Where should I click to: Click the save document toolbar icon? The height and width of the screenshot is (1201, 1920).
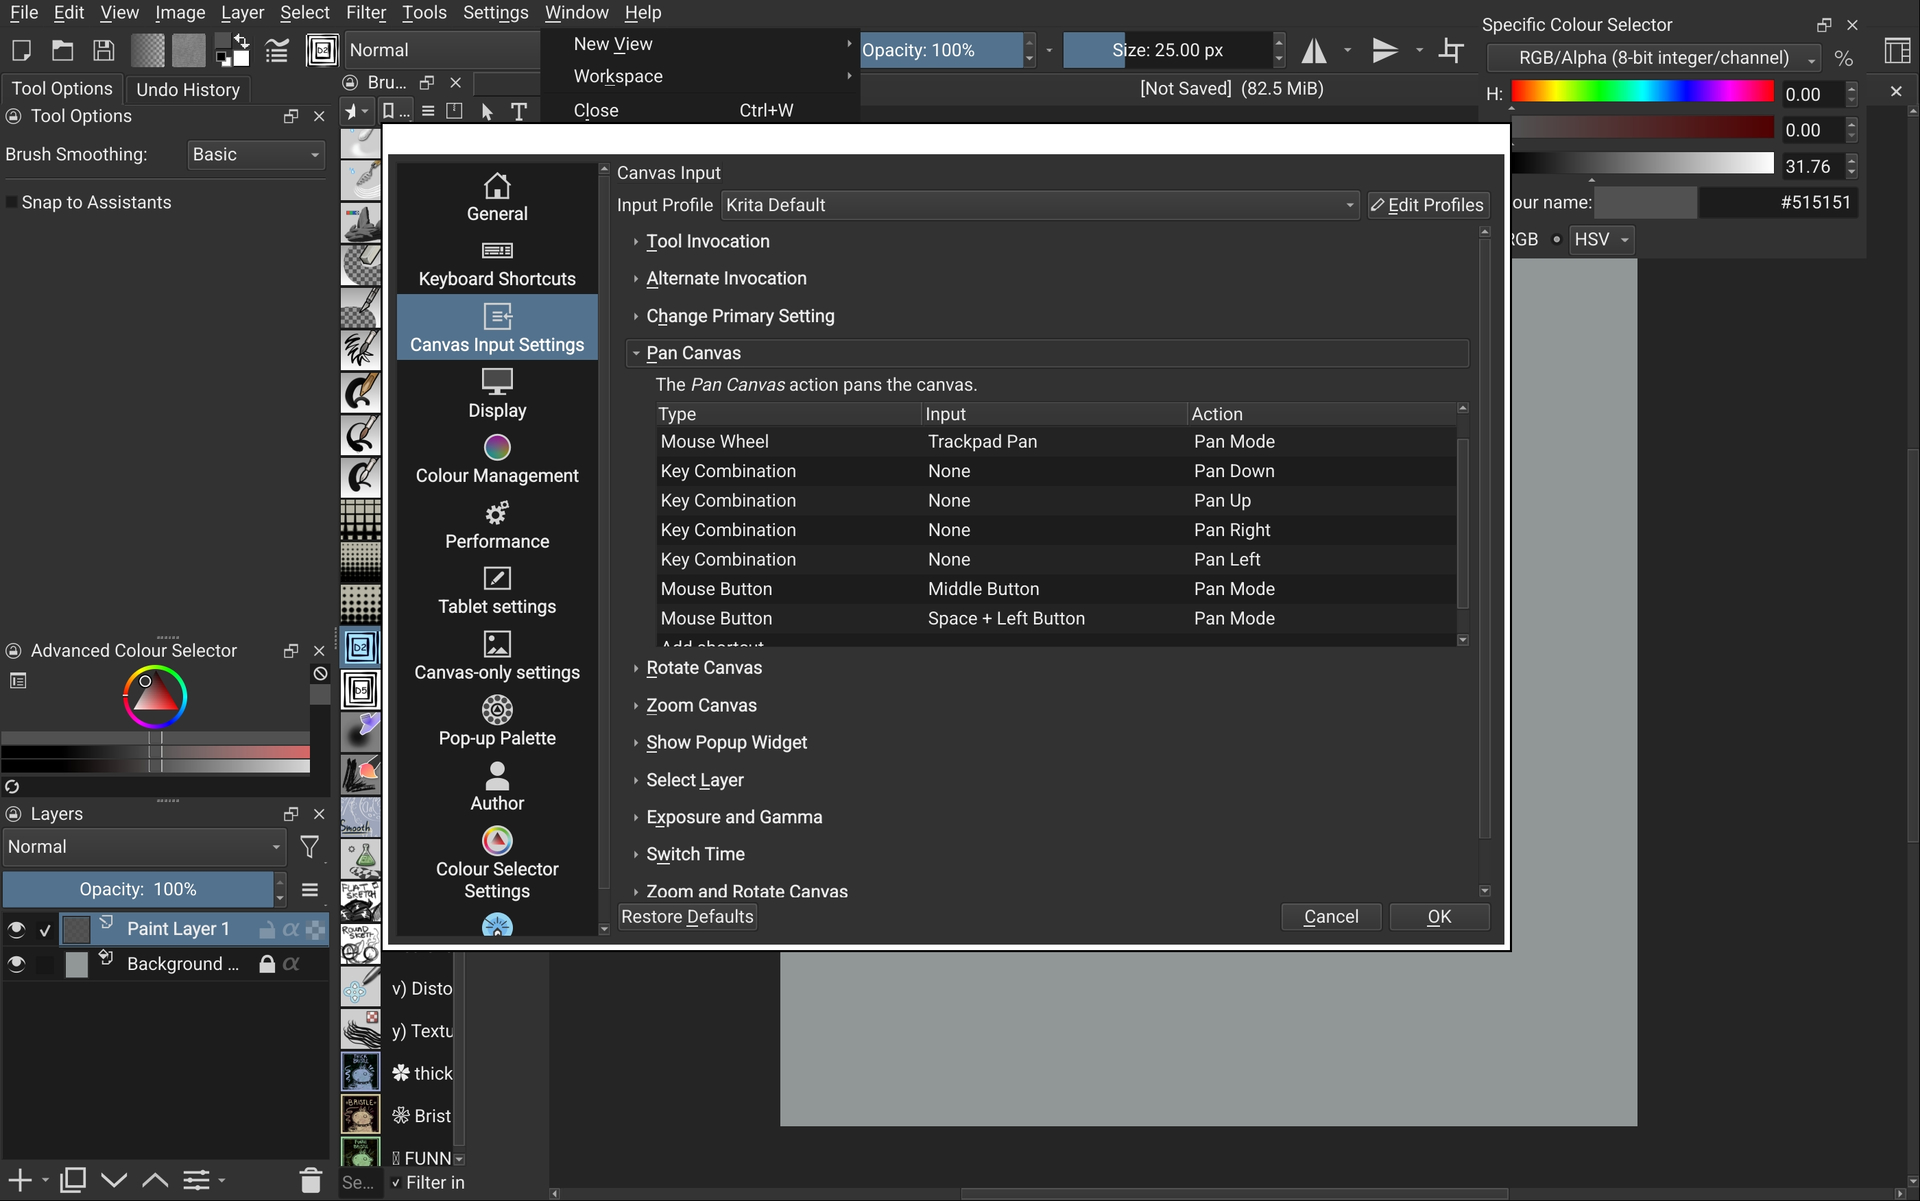103,50
